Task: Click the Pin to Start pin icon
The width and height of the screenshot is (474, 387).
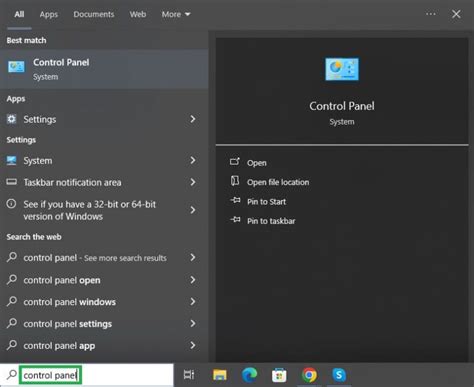Action: tap(235, 200)
